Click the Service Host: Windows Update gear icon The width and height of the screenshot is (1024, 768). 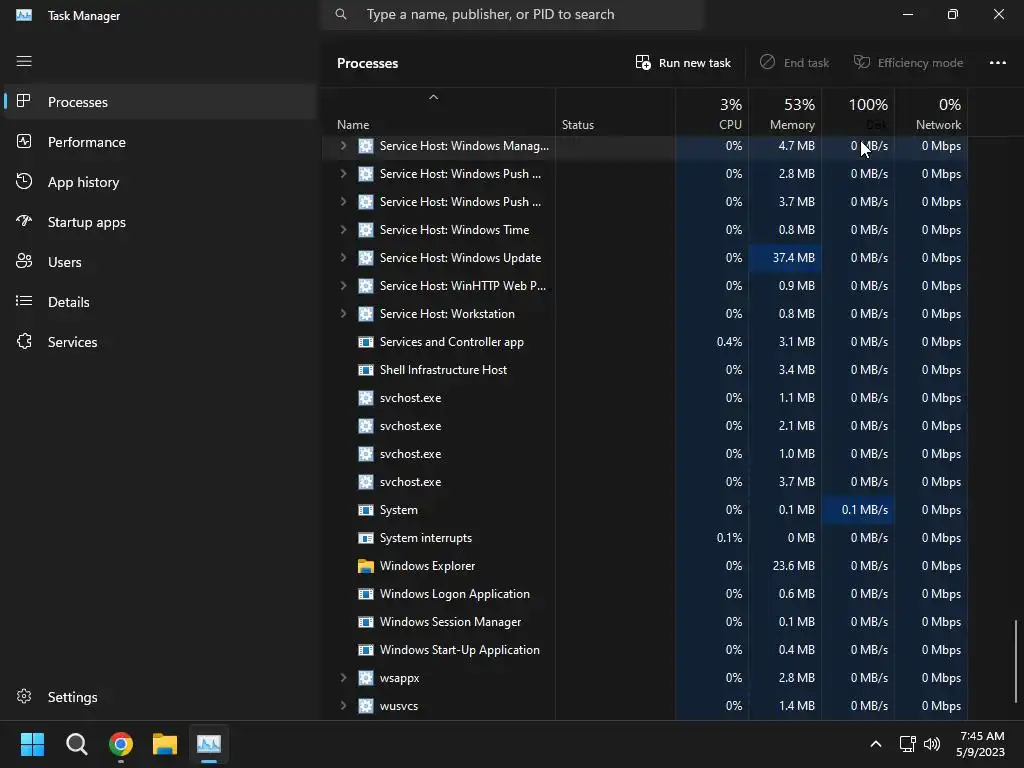pos(366,257)
